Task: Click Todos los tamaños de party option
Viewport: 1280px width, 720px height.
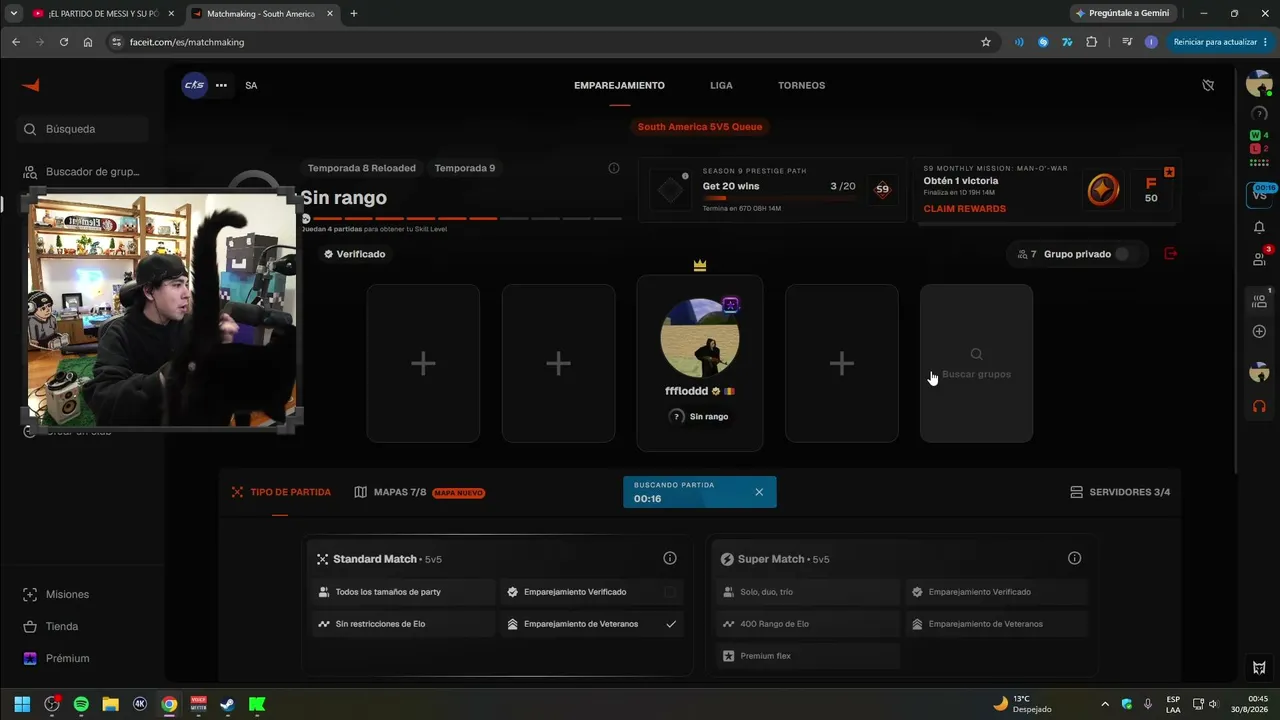Action: tap(403, 592)
